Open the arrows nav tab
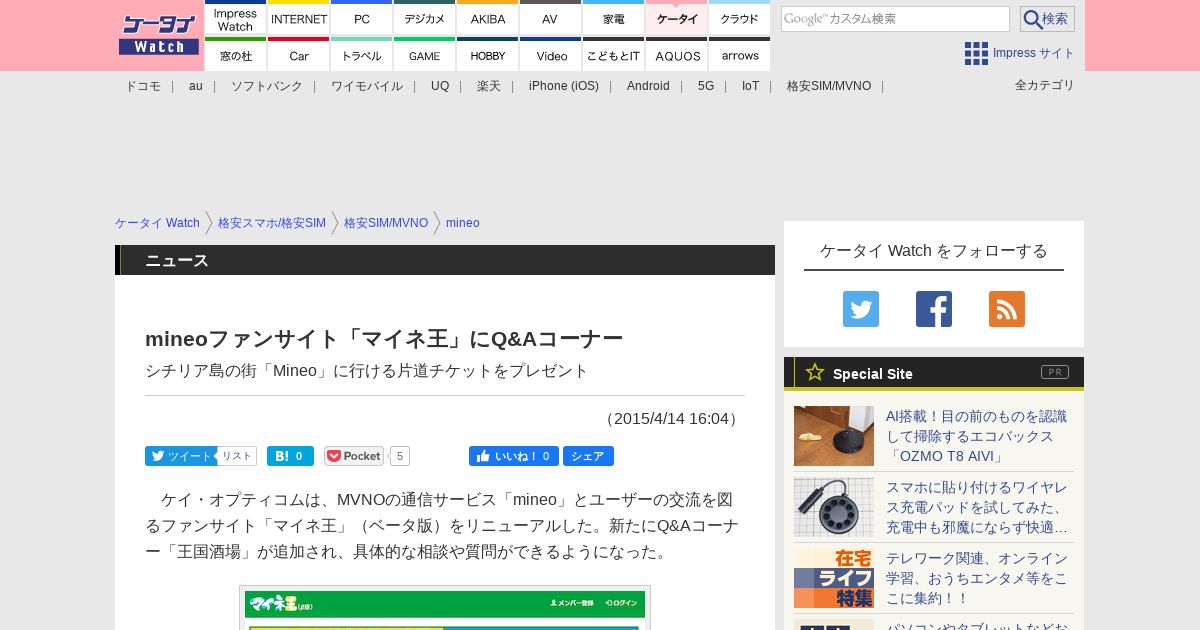The height and width of the screenshot is (630, 1200). pos(740,54)
